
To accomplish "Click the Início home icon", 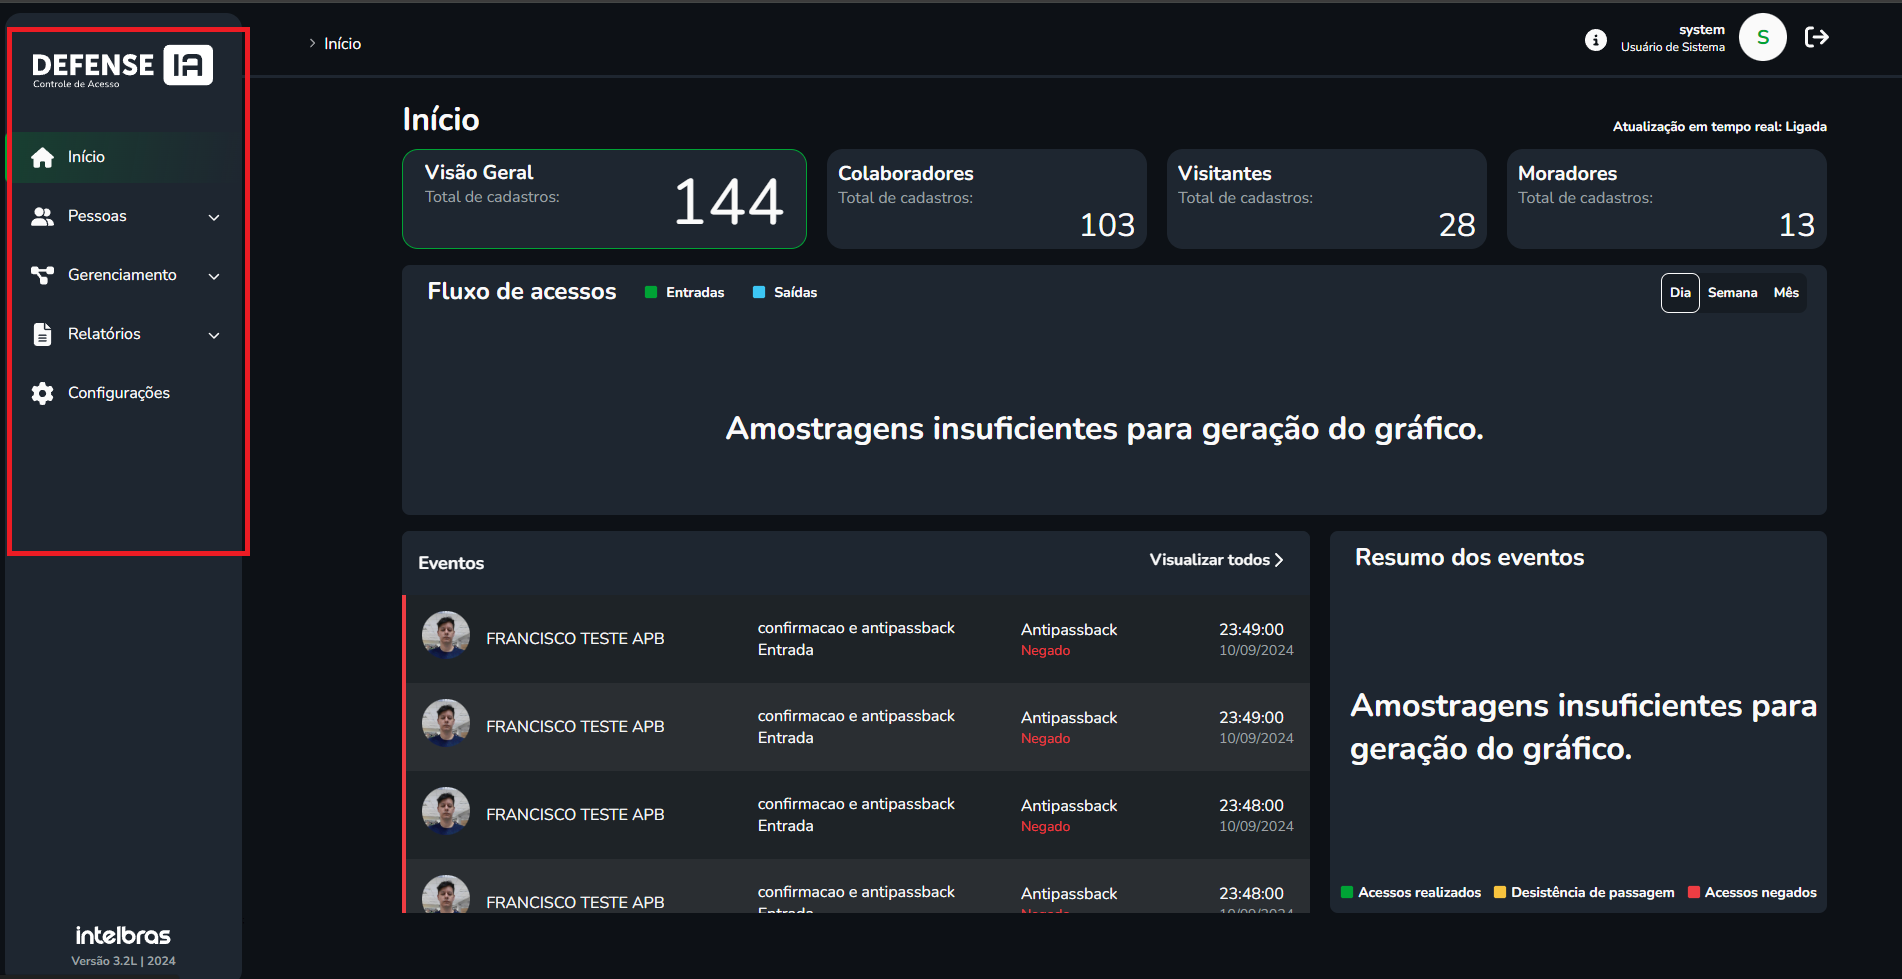I will point(42,157).
